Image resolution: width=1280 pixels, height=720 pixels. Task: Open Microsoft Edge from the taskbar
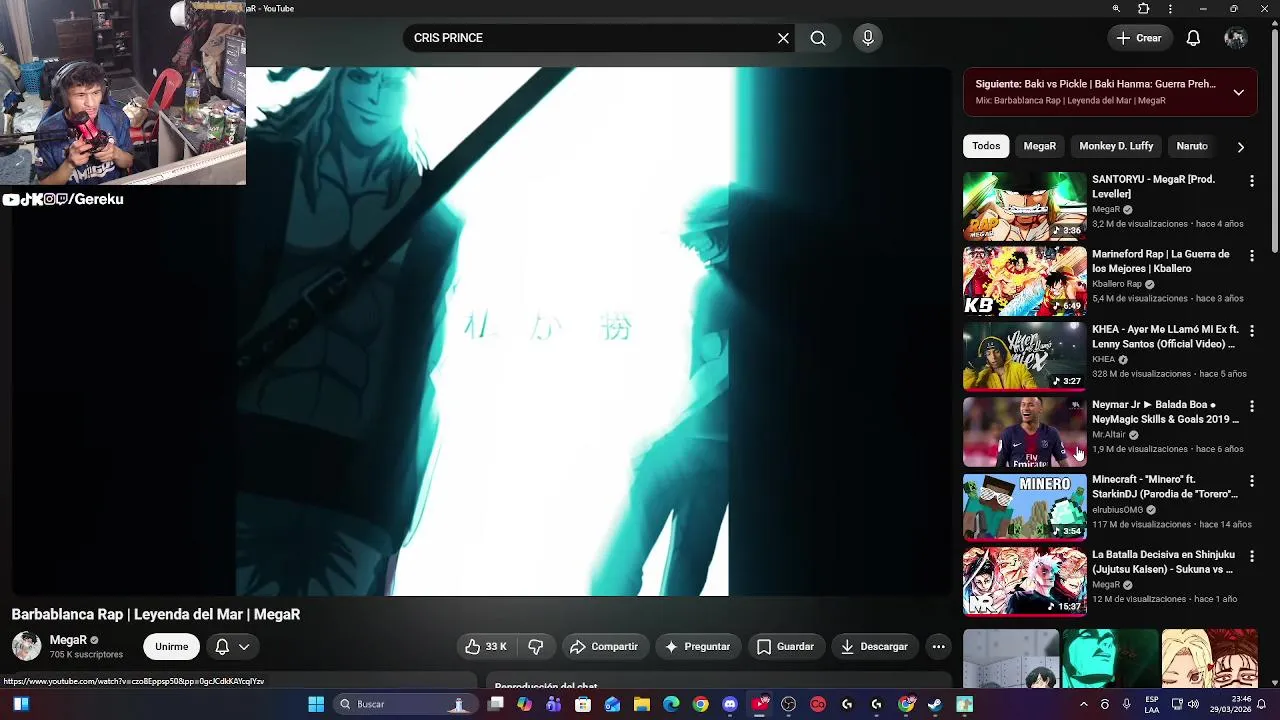pyautogui.click(x=671, y=704)
